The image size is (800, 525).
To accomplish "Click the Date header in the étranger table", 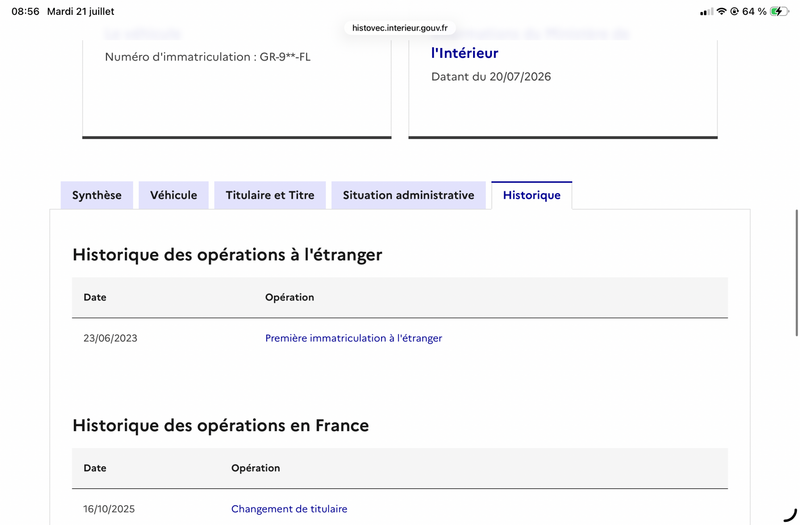I will (95, 297).
